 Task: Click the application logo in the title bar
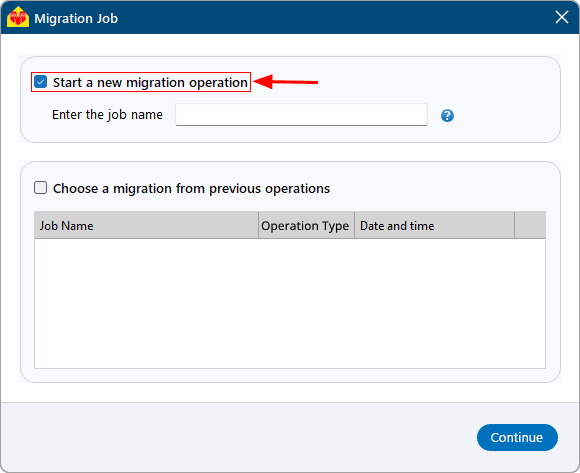pyautogui.click(x=18, y=17)
